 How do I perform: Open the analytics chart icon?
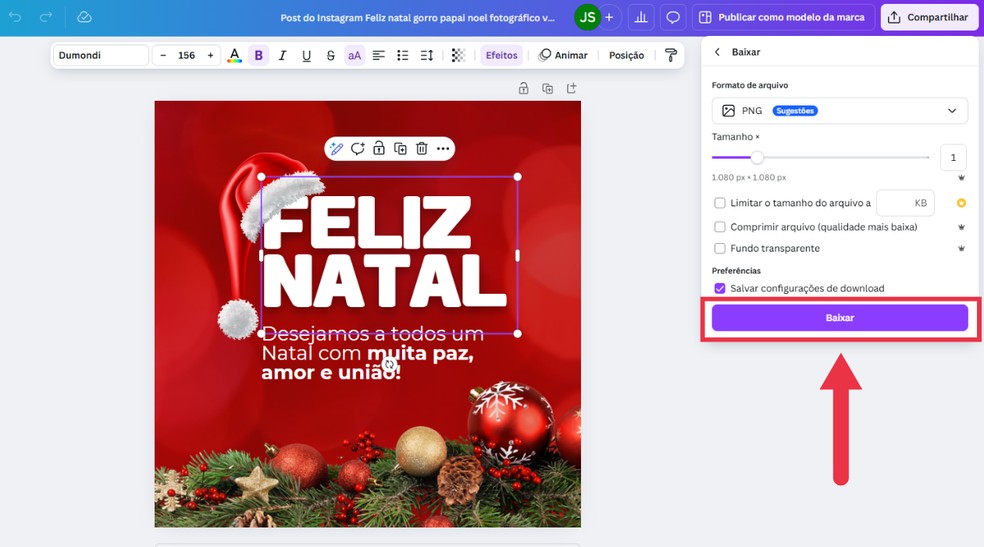point(640,17)
